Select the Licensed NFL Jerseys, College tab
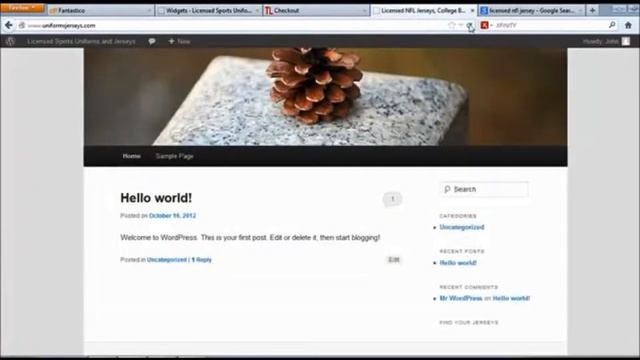The image size is (640, 360). [x=423, y=11]
